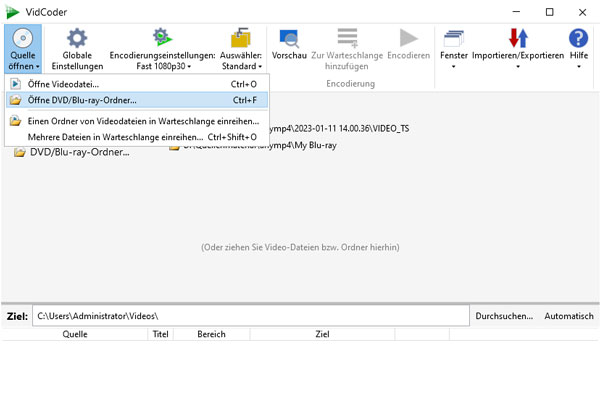Screen dimensions: 600x410
Task: Choose Einen Ordner von Videodateien in Warteschlange einreihen
Action: pyautogui.click(x=137, y=121)
